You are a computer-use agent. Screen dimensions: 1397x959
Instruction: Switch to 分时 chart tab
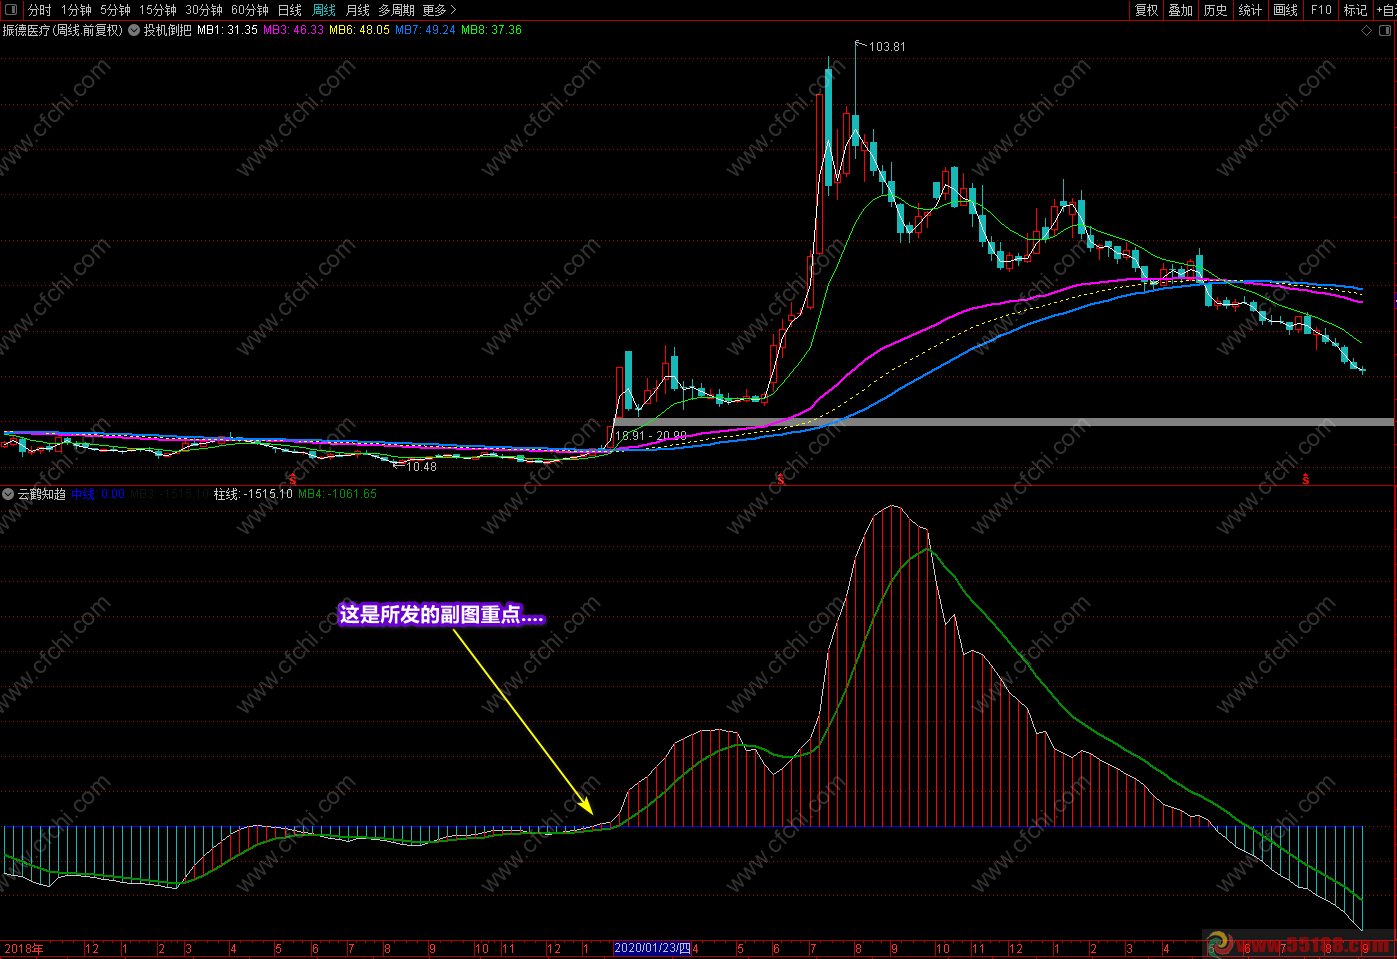[40, 10]
